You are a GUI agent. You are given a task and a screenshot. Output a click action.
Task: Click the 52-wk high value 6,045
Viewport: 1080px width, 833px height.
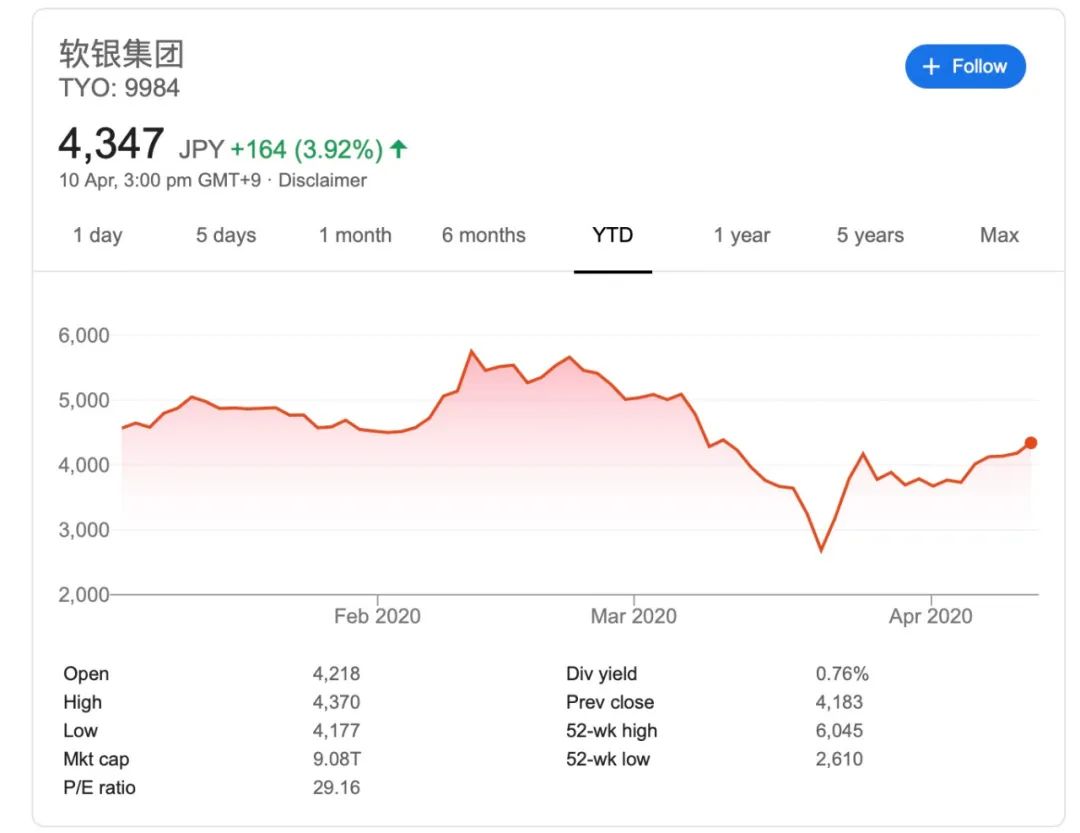tap(839, 730)
